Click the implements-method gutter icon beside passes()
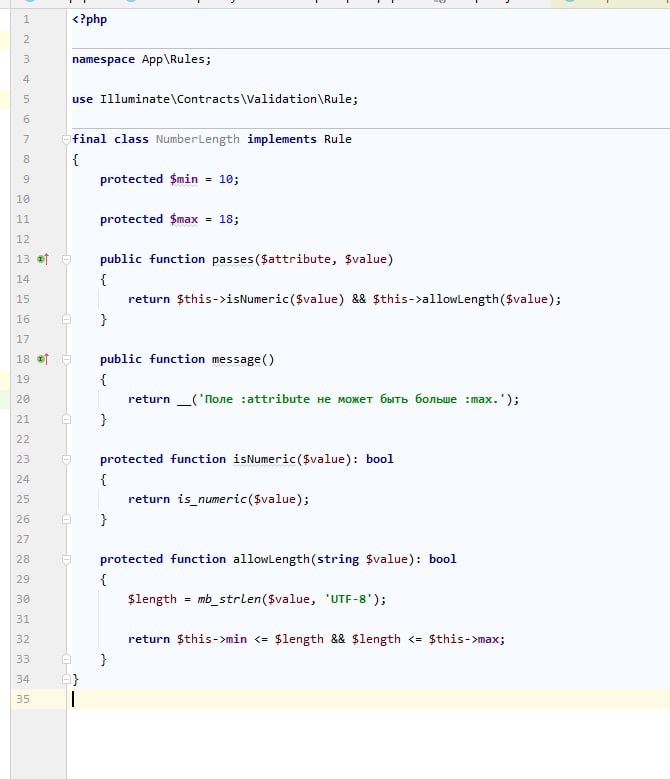 click(x=43, y=259)
